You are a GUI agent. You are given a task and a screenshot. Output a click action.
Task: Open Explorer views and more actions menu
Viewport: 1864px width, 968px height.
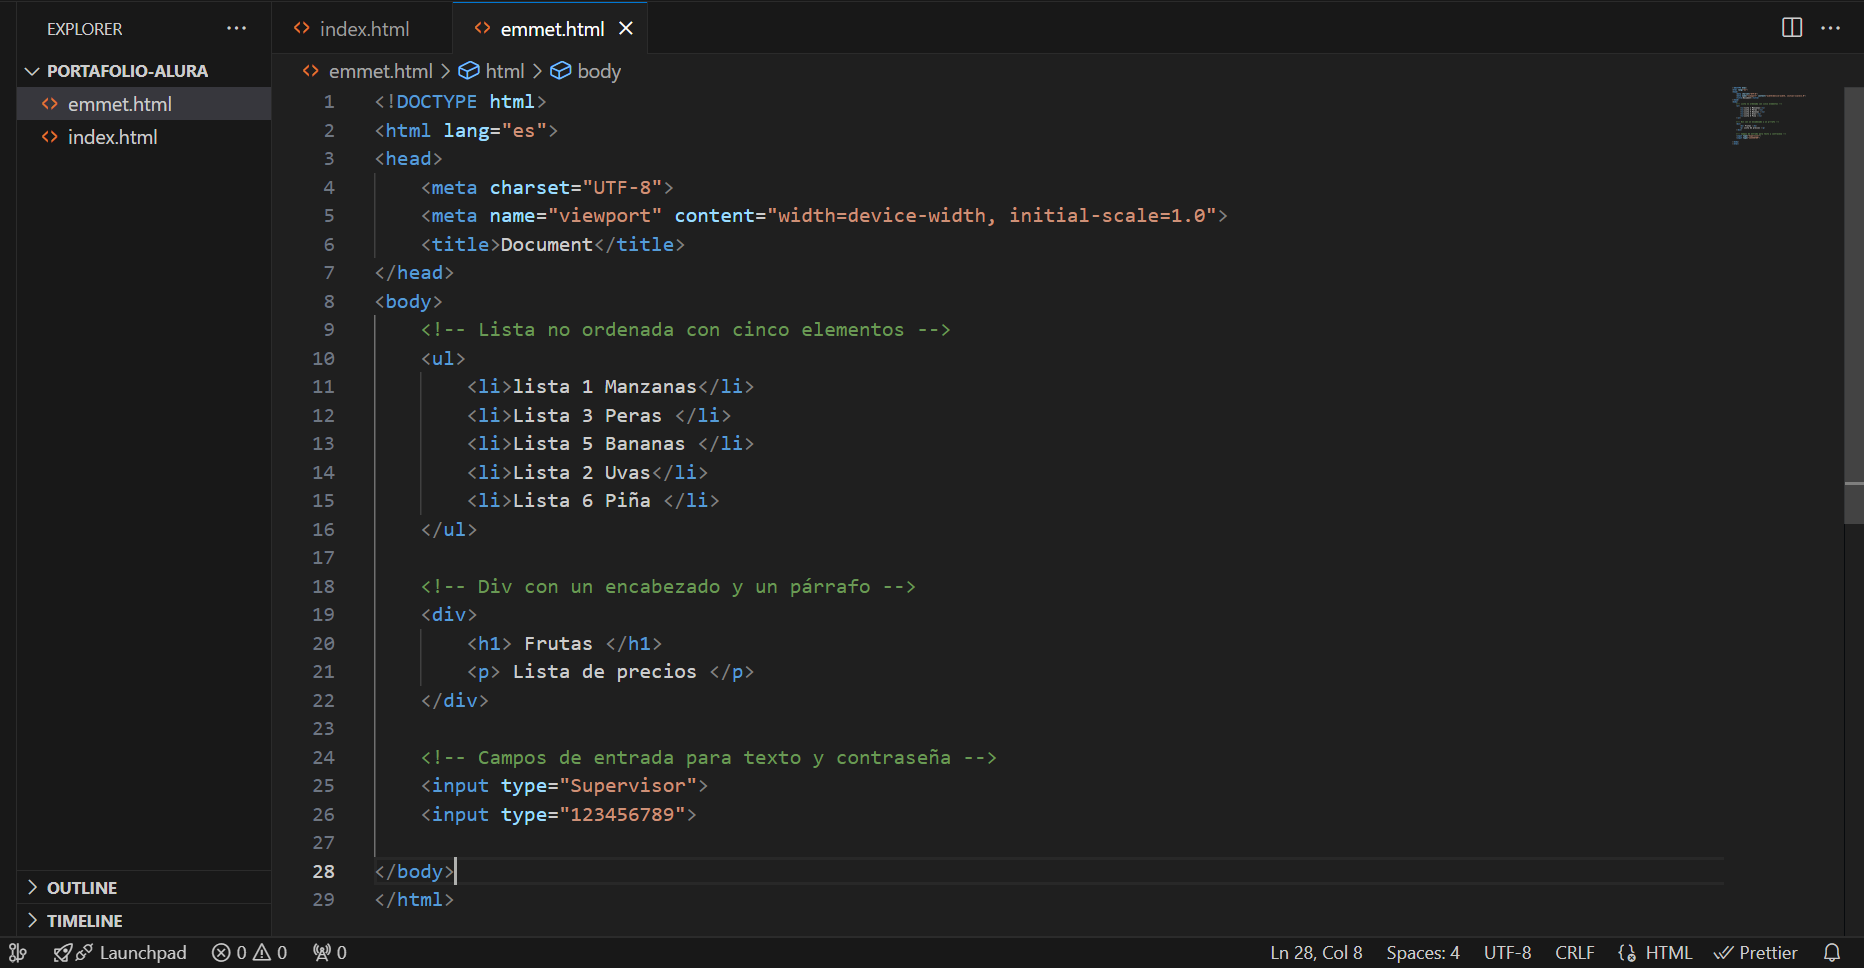point(236,28)
